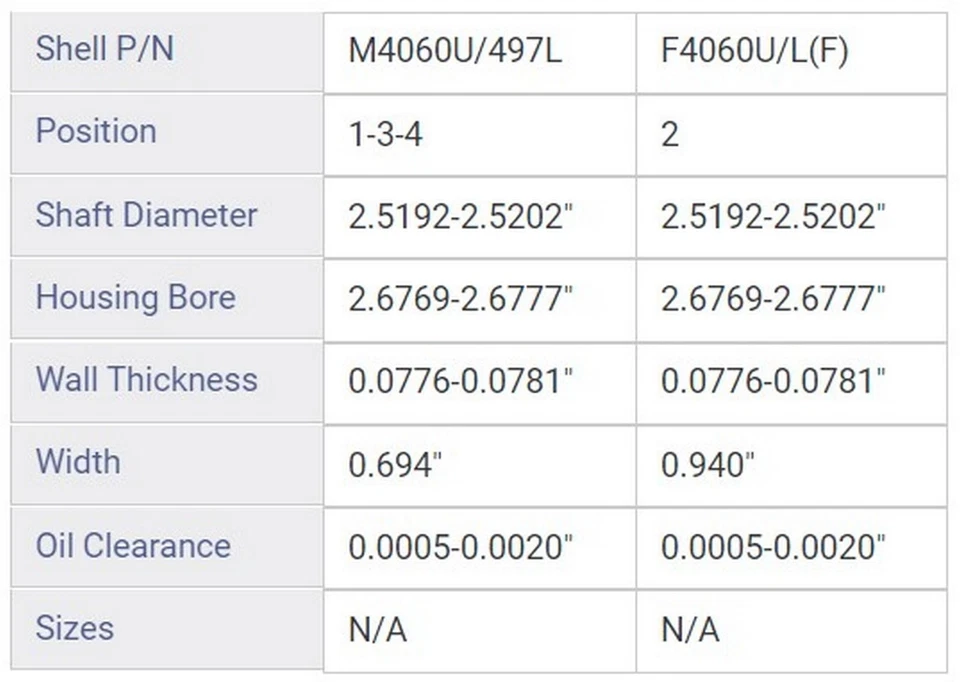
Task: Select the 0.694" width value
Action: [395, 465]
